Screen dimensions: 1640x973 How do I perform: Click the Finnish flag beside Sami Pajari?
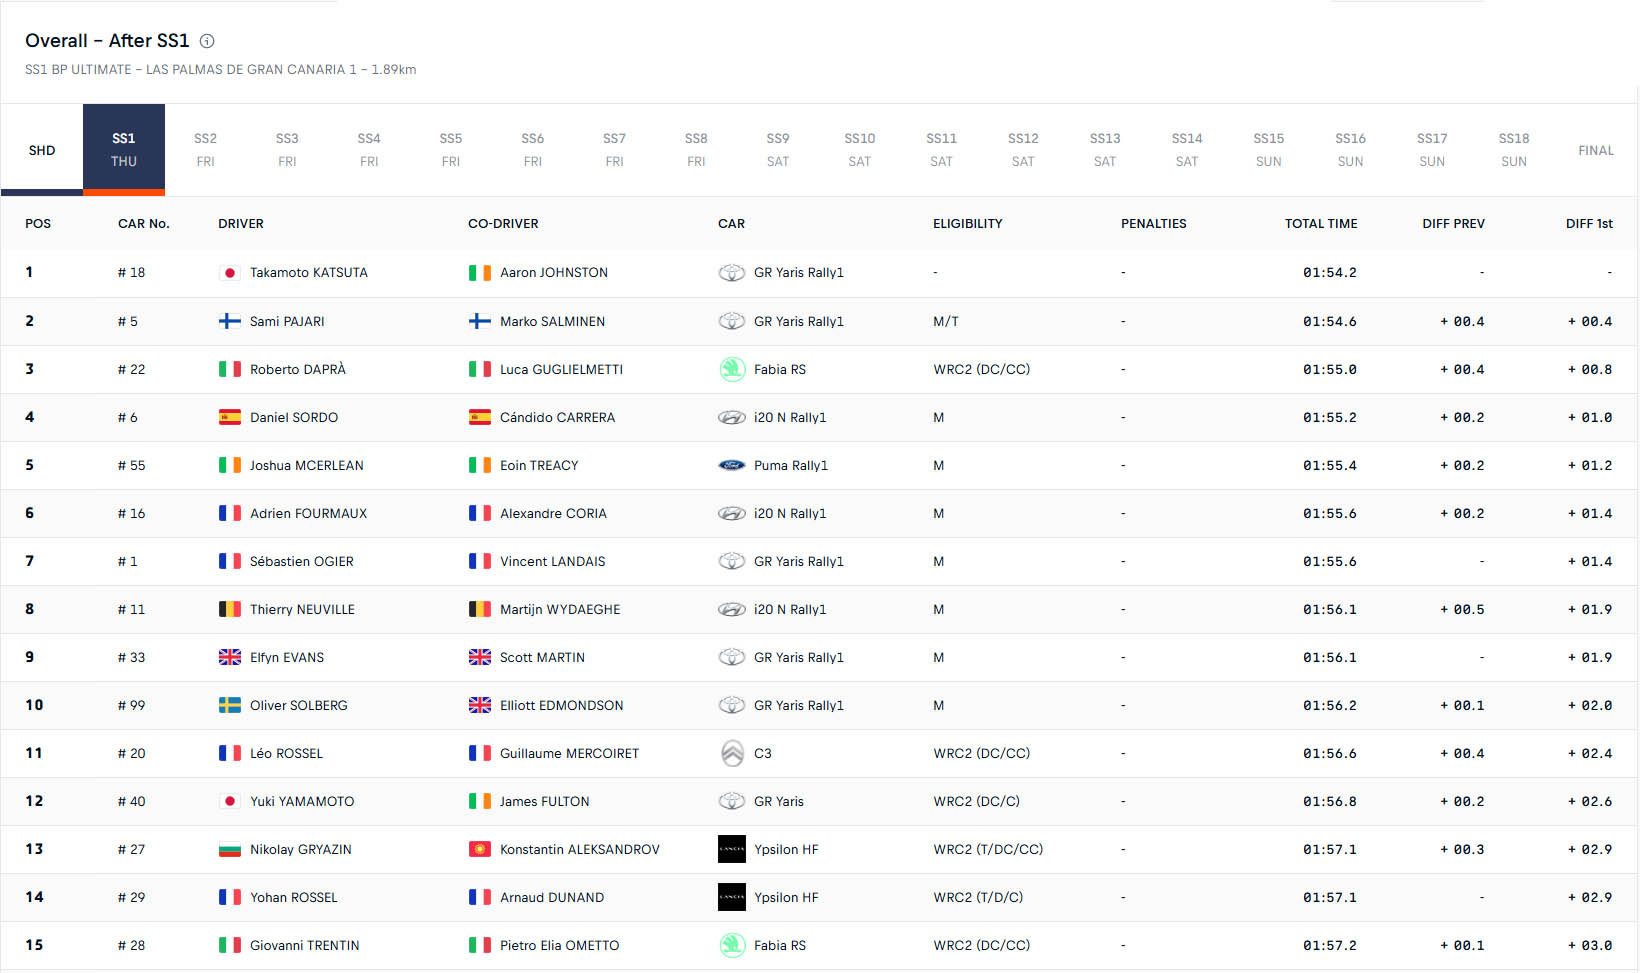pos(230,321)
